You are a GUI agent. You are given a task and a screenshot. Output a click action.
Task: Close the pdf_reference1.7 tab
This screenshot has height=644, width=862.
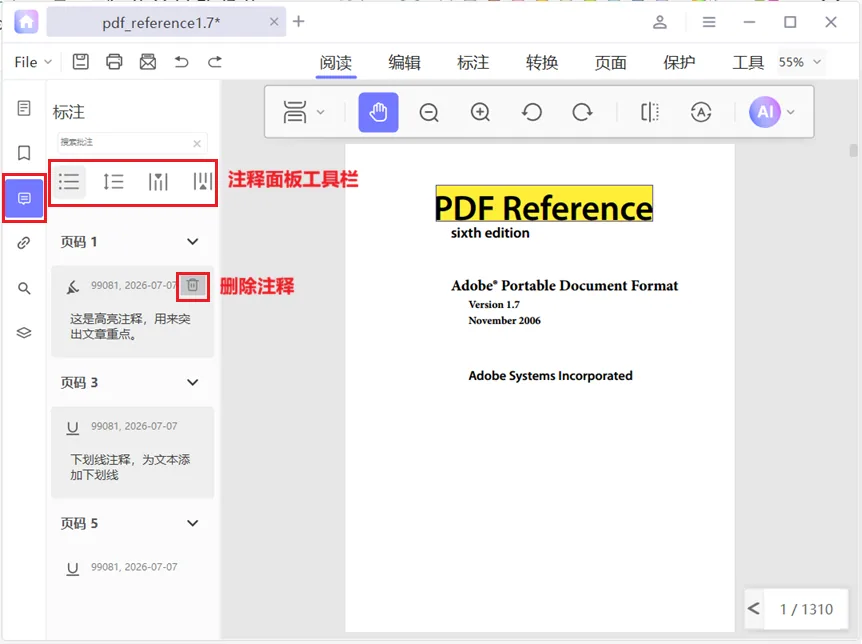pyautogui.click(x=274, y=22)
